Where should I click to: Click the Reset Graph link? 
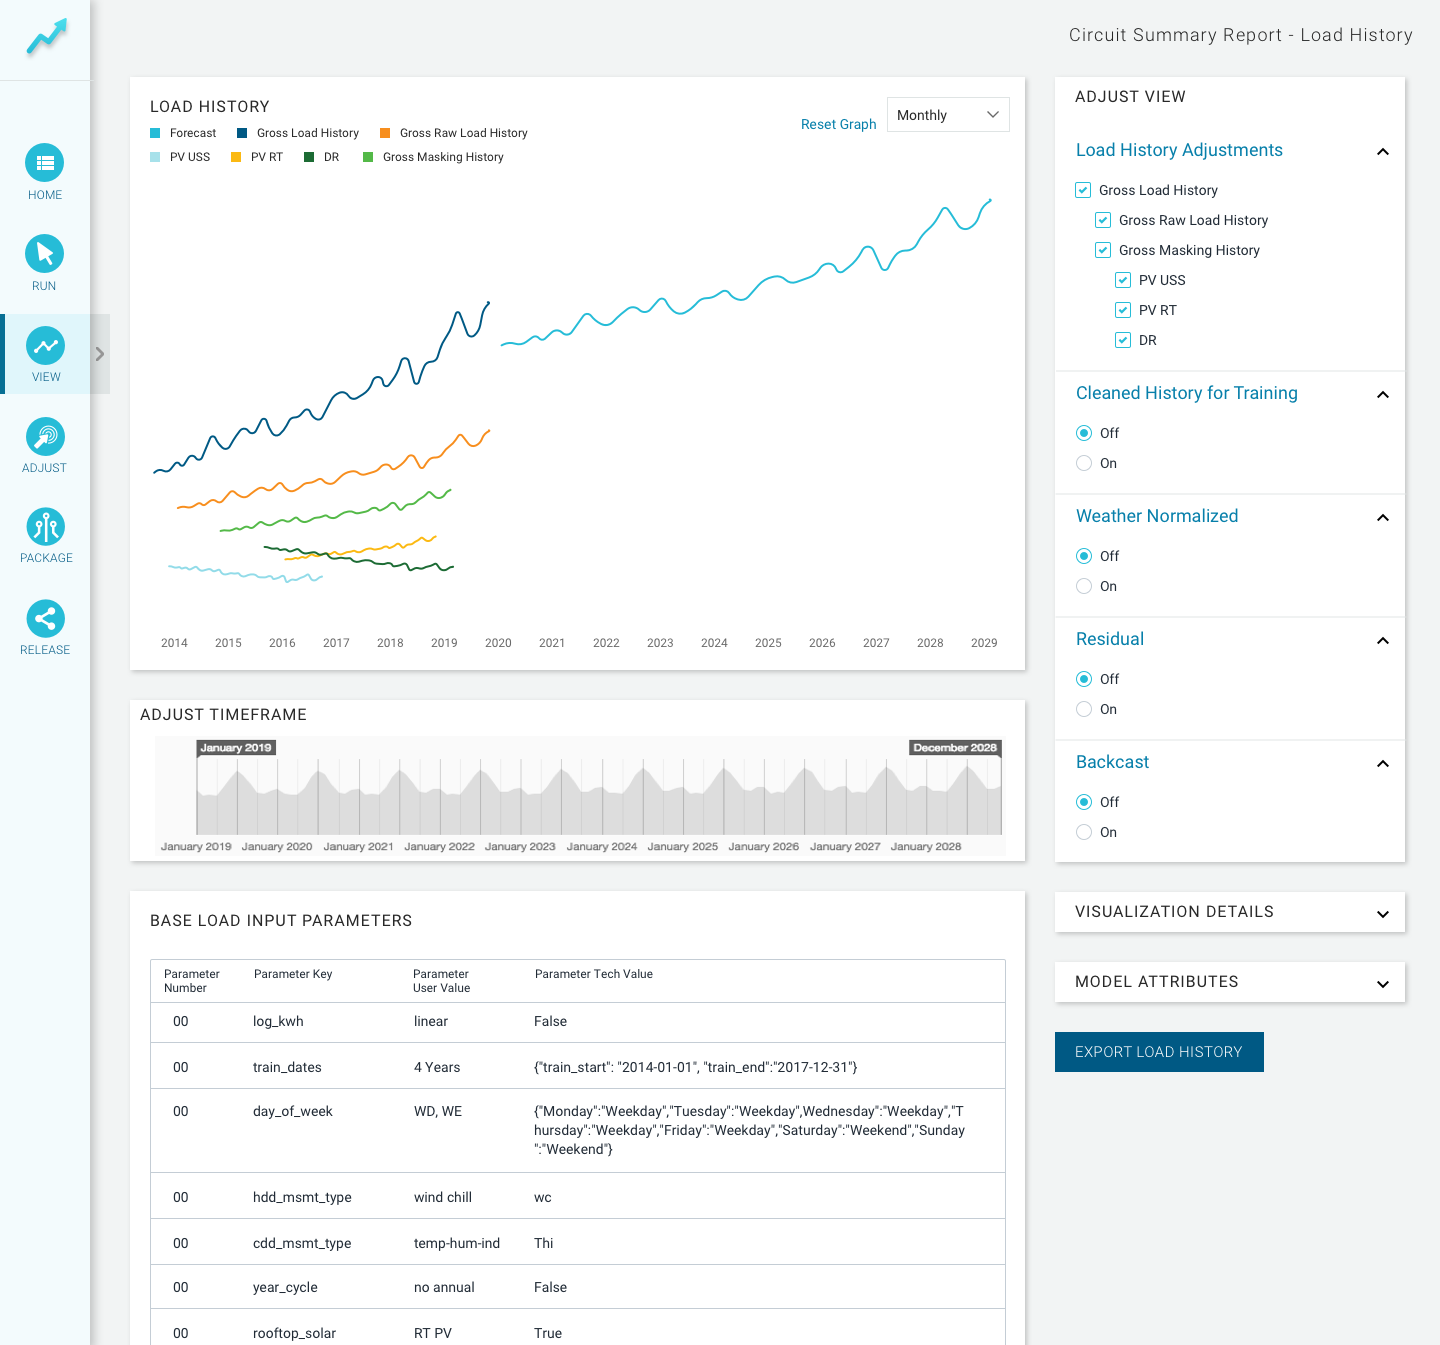point(838,124)
